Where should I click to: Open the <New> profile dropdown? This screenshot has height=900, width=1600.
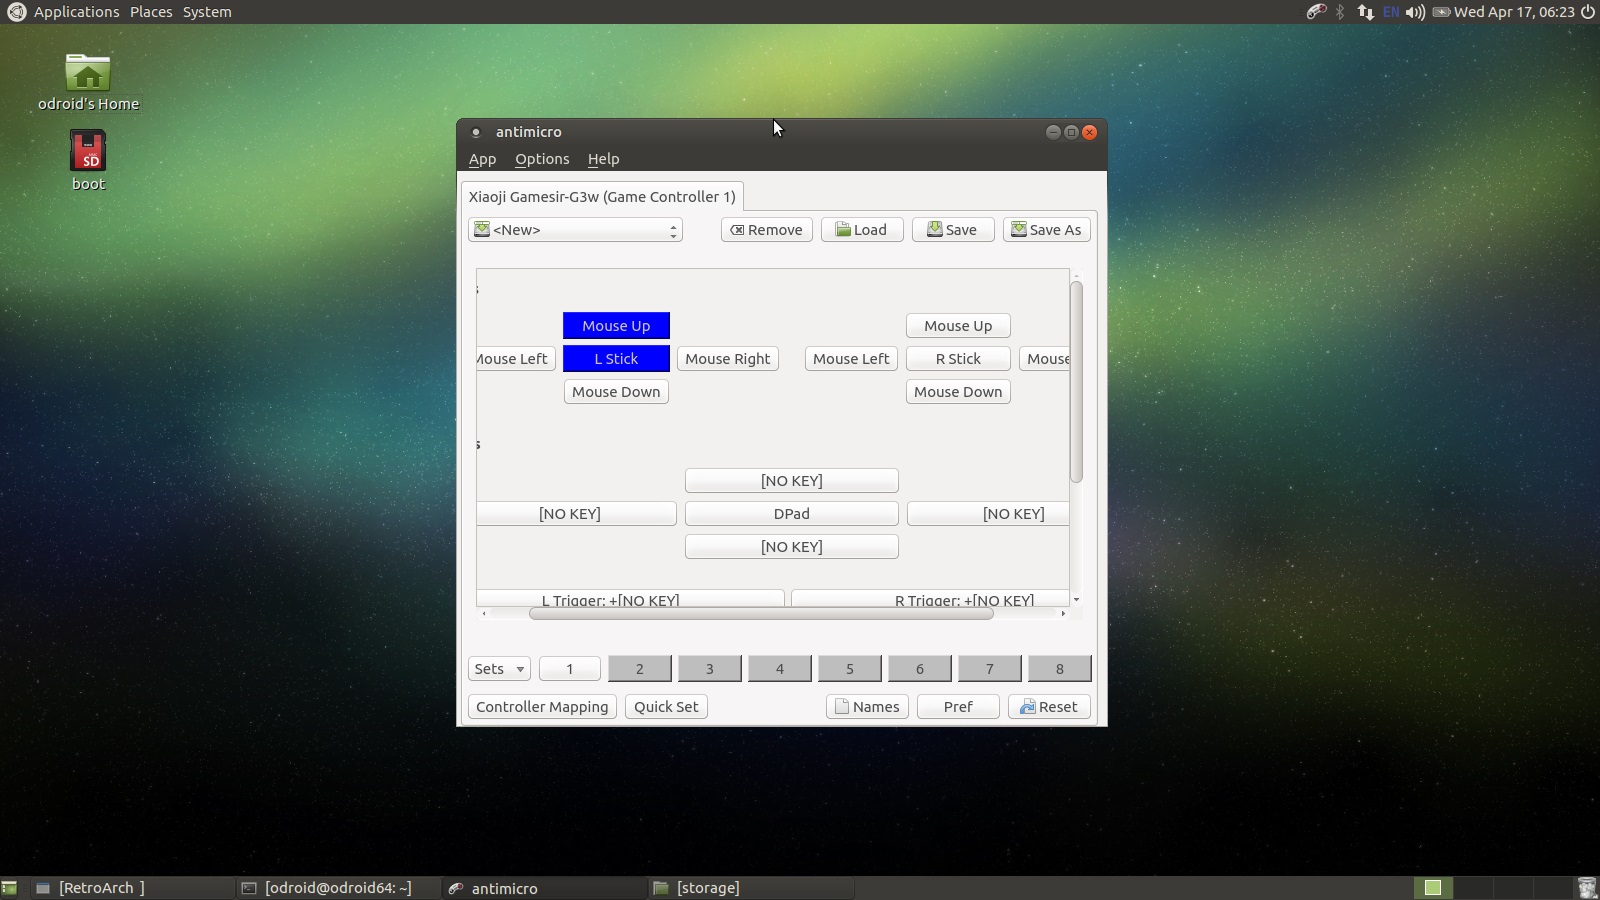click(x=575, y=230)
